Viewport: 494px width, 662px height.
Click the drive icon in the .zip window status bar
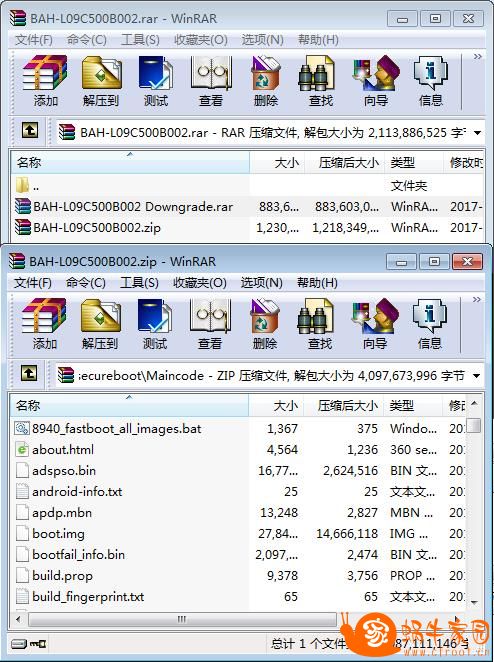pyautogui.click(x=19, y=644)
